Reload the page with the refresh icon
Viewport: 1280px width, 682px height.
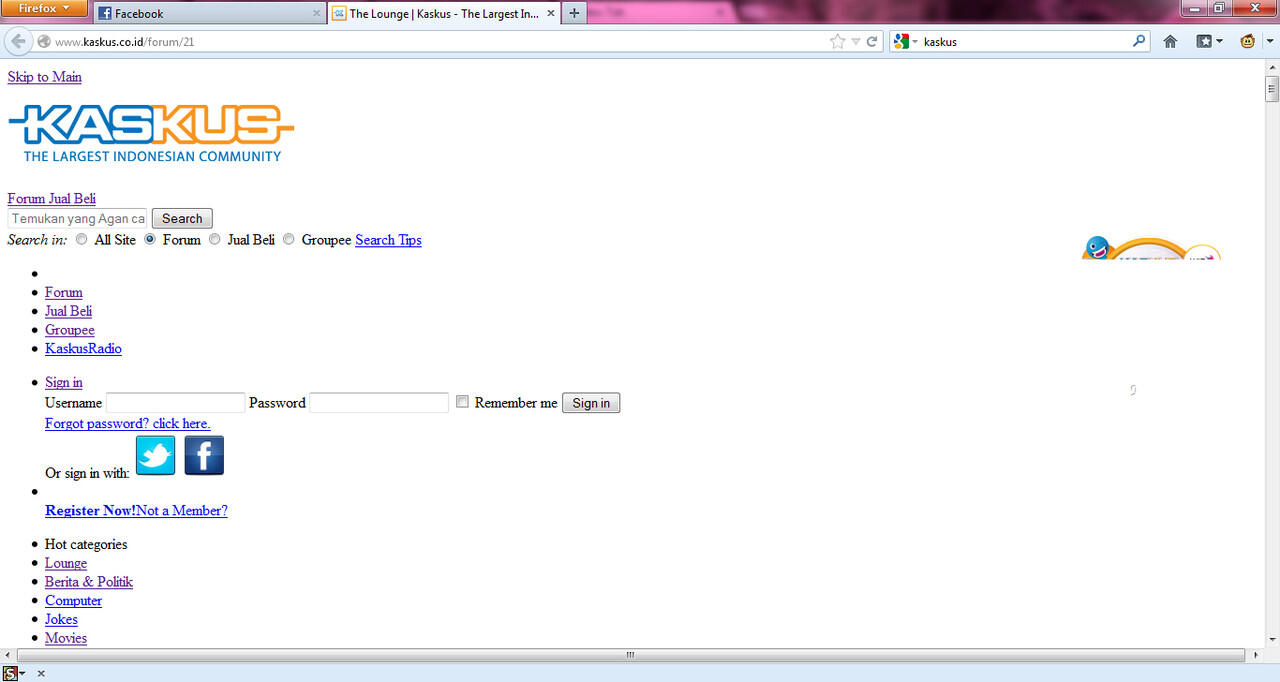[x=872, y=42]
